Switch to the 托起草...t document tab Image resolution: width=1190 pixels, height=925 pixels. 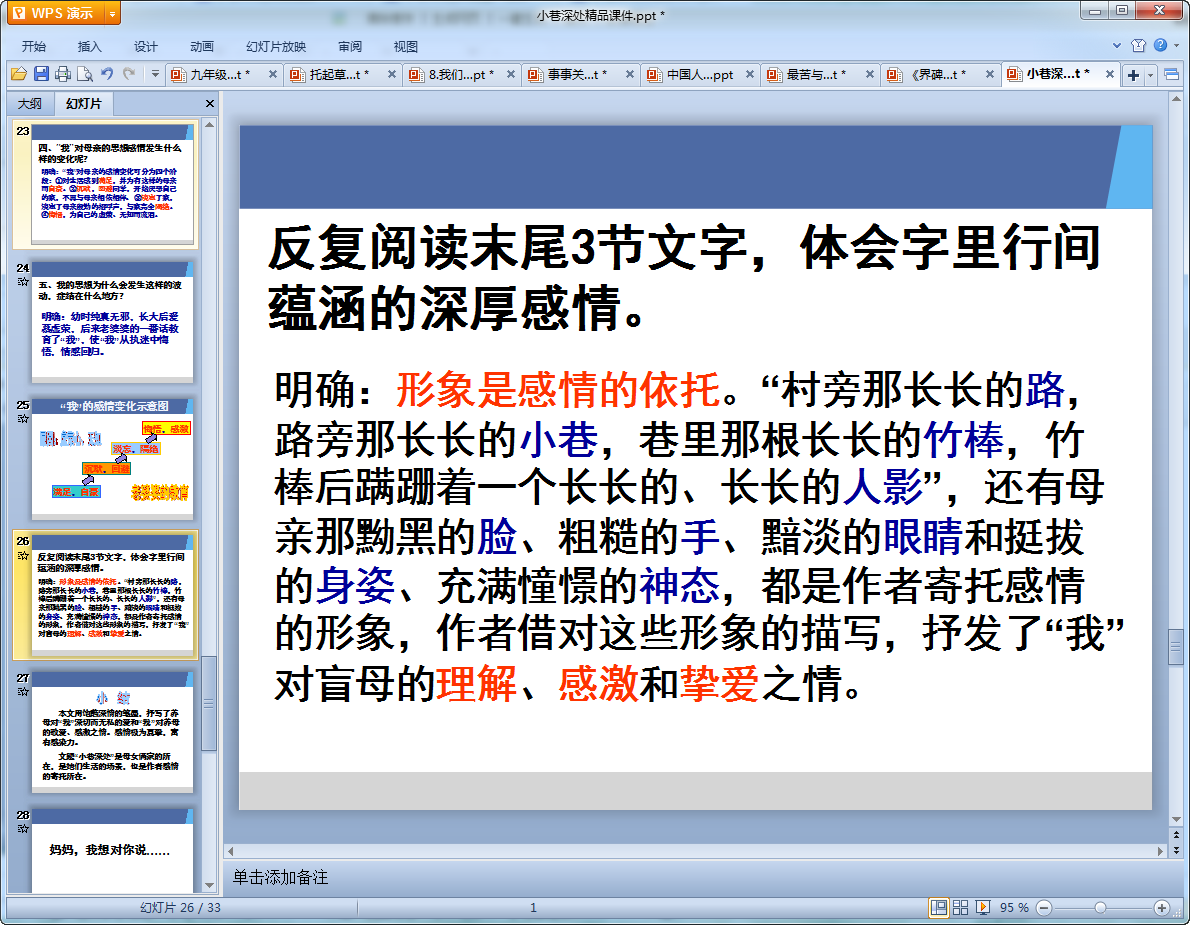point(338,74)
